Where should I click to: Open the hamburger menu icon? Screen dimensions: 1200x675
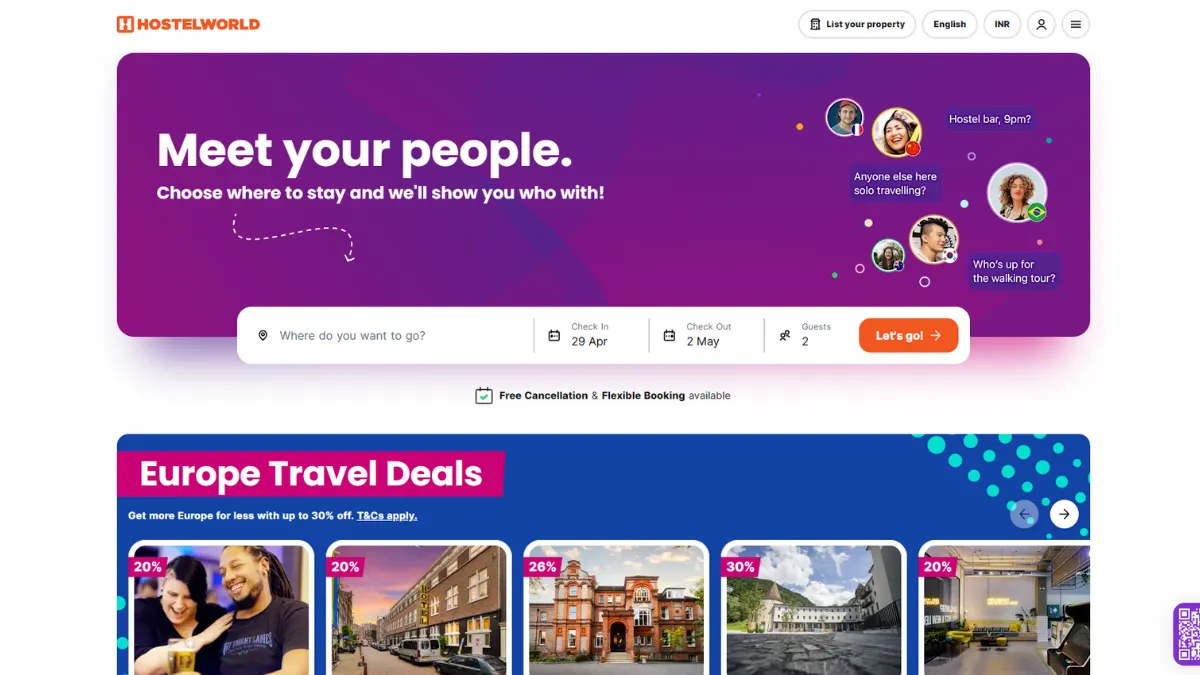[1075, 24]
